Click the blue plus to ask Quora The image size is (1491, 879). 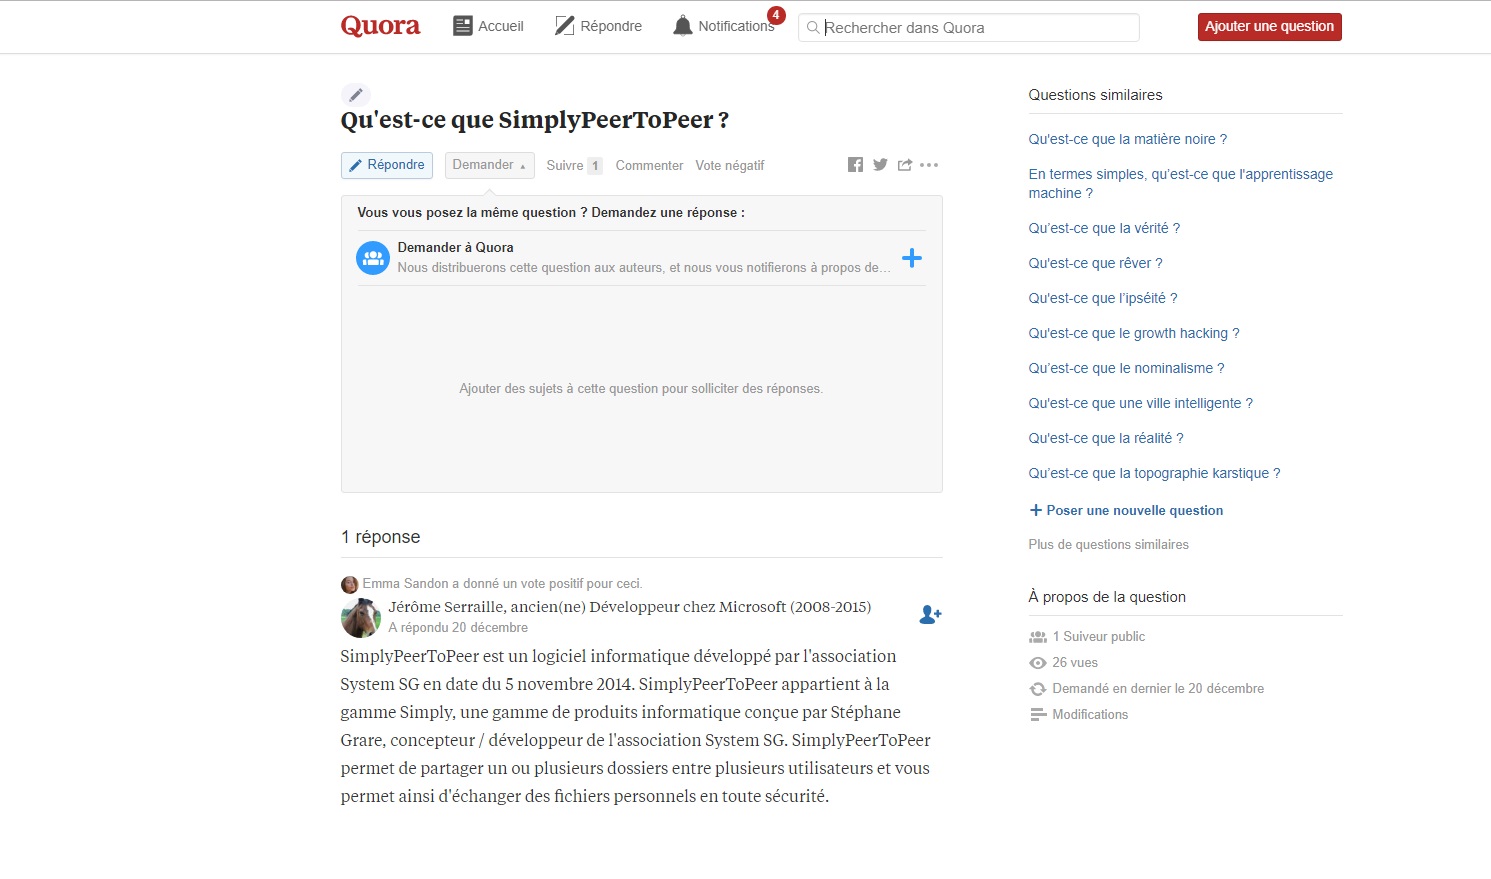click(x=911, y=258)
